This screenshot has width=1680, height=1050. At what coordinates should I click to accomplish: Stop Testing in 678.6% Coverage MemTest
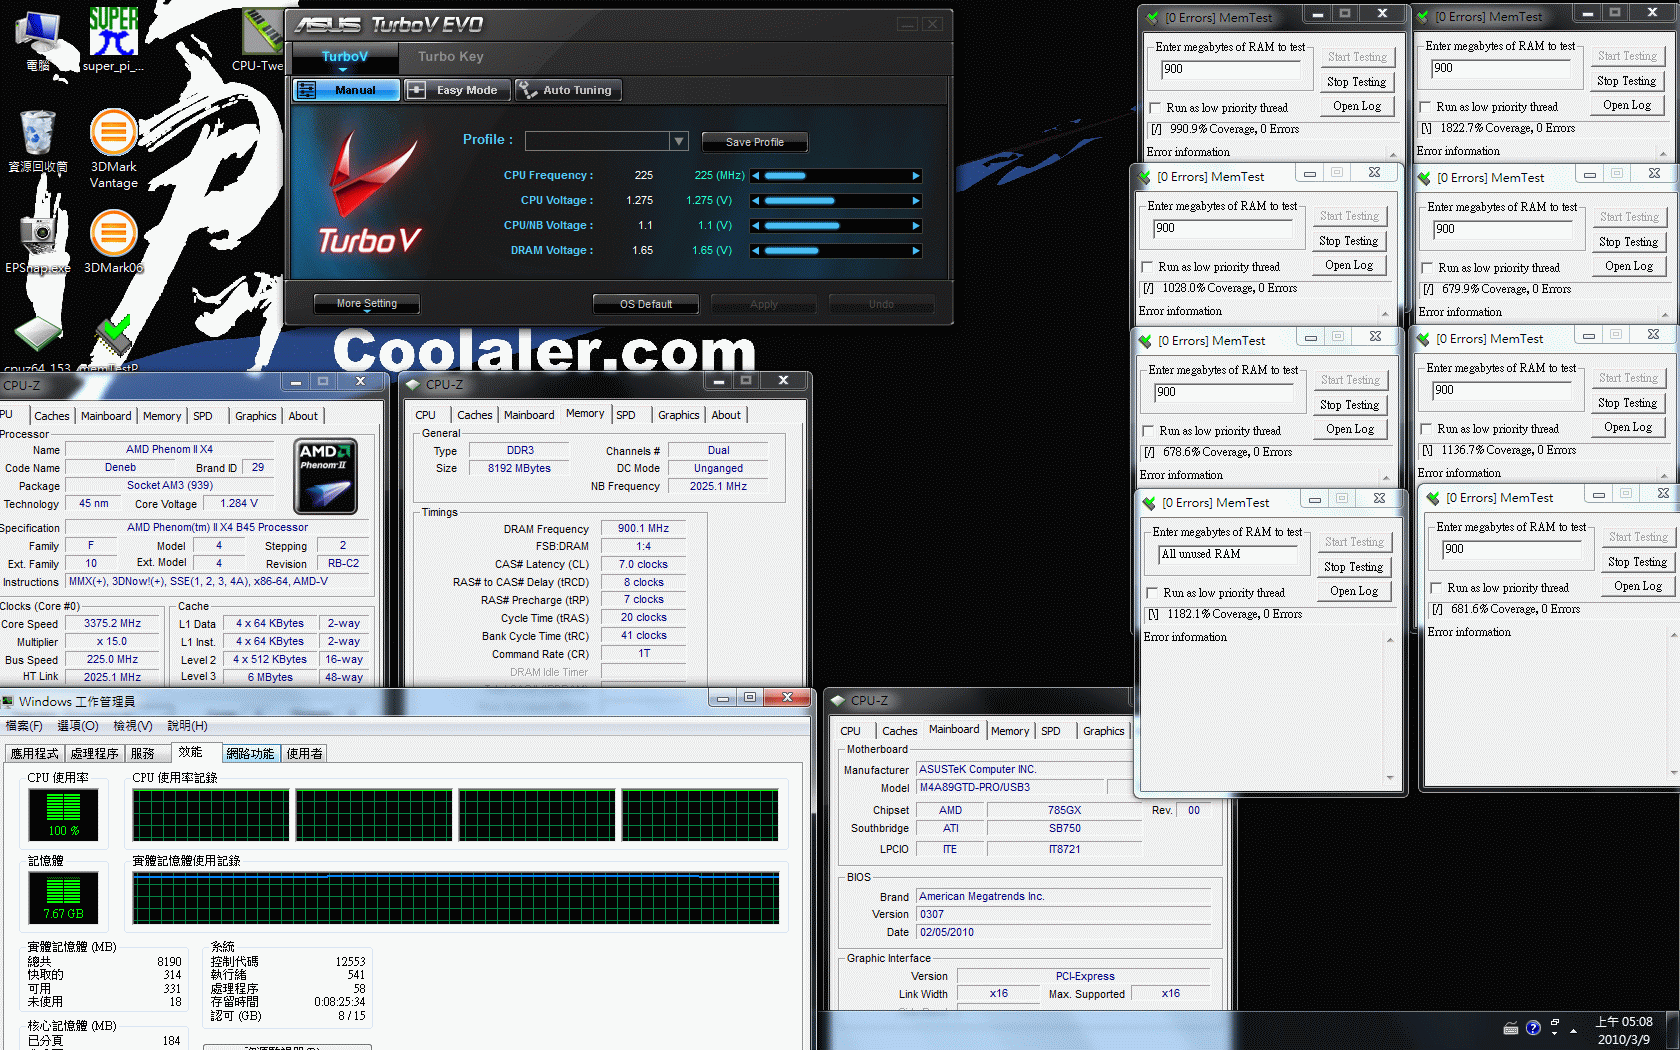[x=1348, y=405]
